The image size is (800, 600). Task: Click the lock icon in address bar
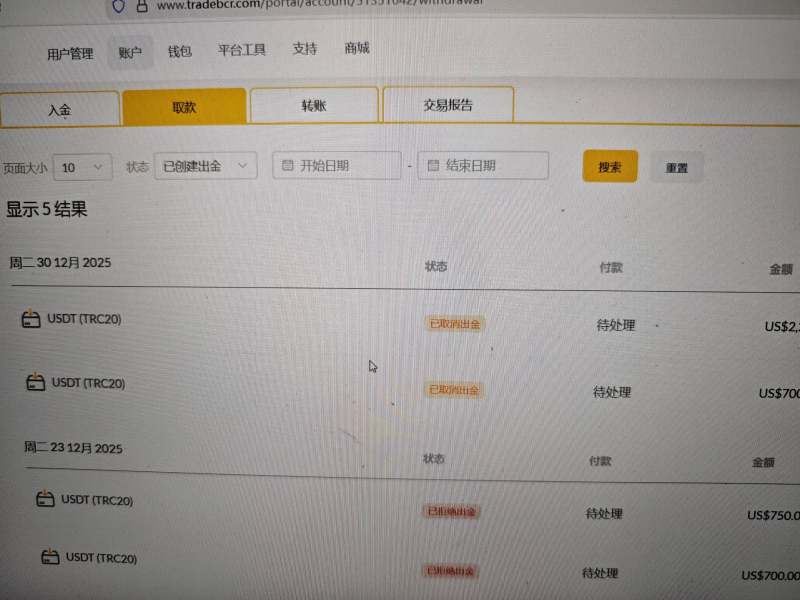(142, 6)
